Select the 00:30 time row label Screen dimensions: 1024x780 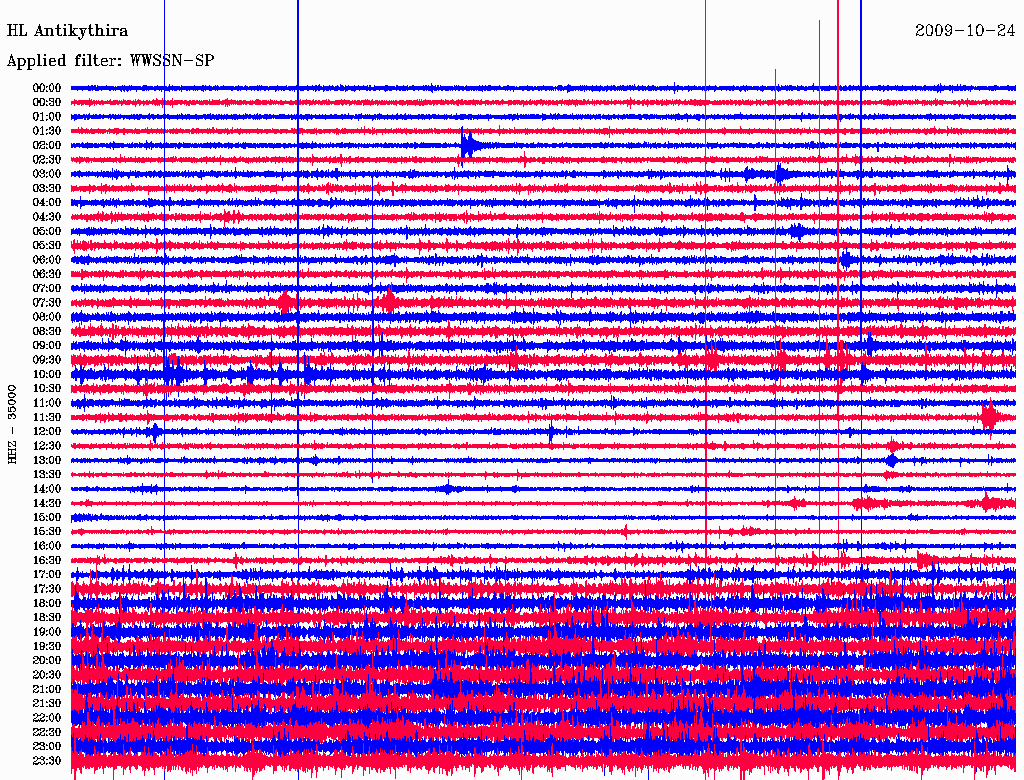pyautogui.click(x=47, y=103)
